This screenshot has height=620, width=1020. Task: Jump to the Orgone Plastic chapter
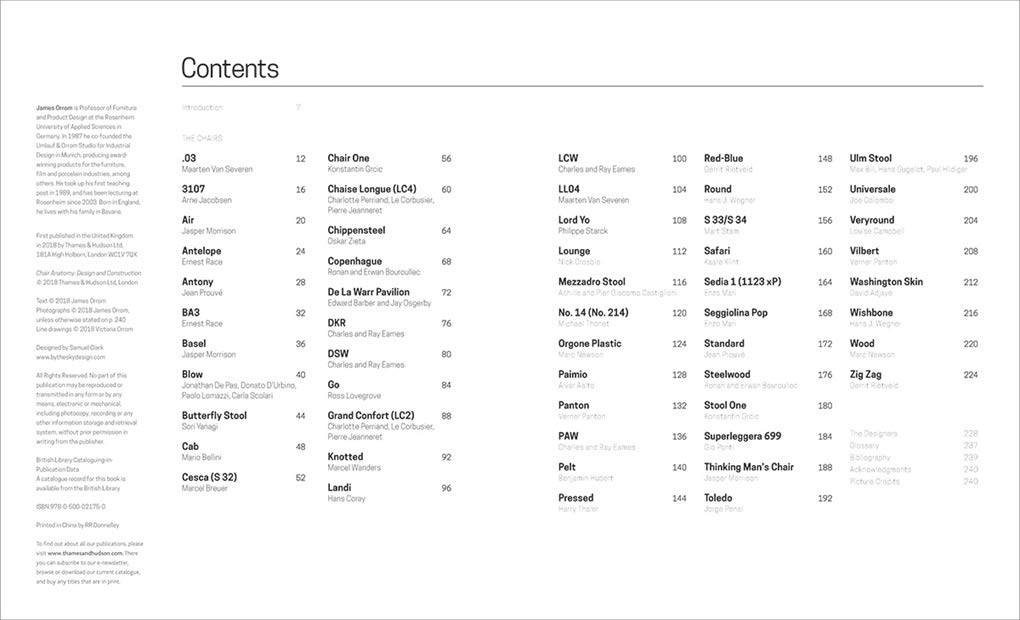[589, 344]
